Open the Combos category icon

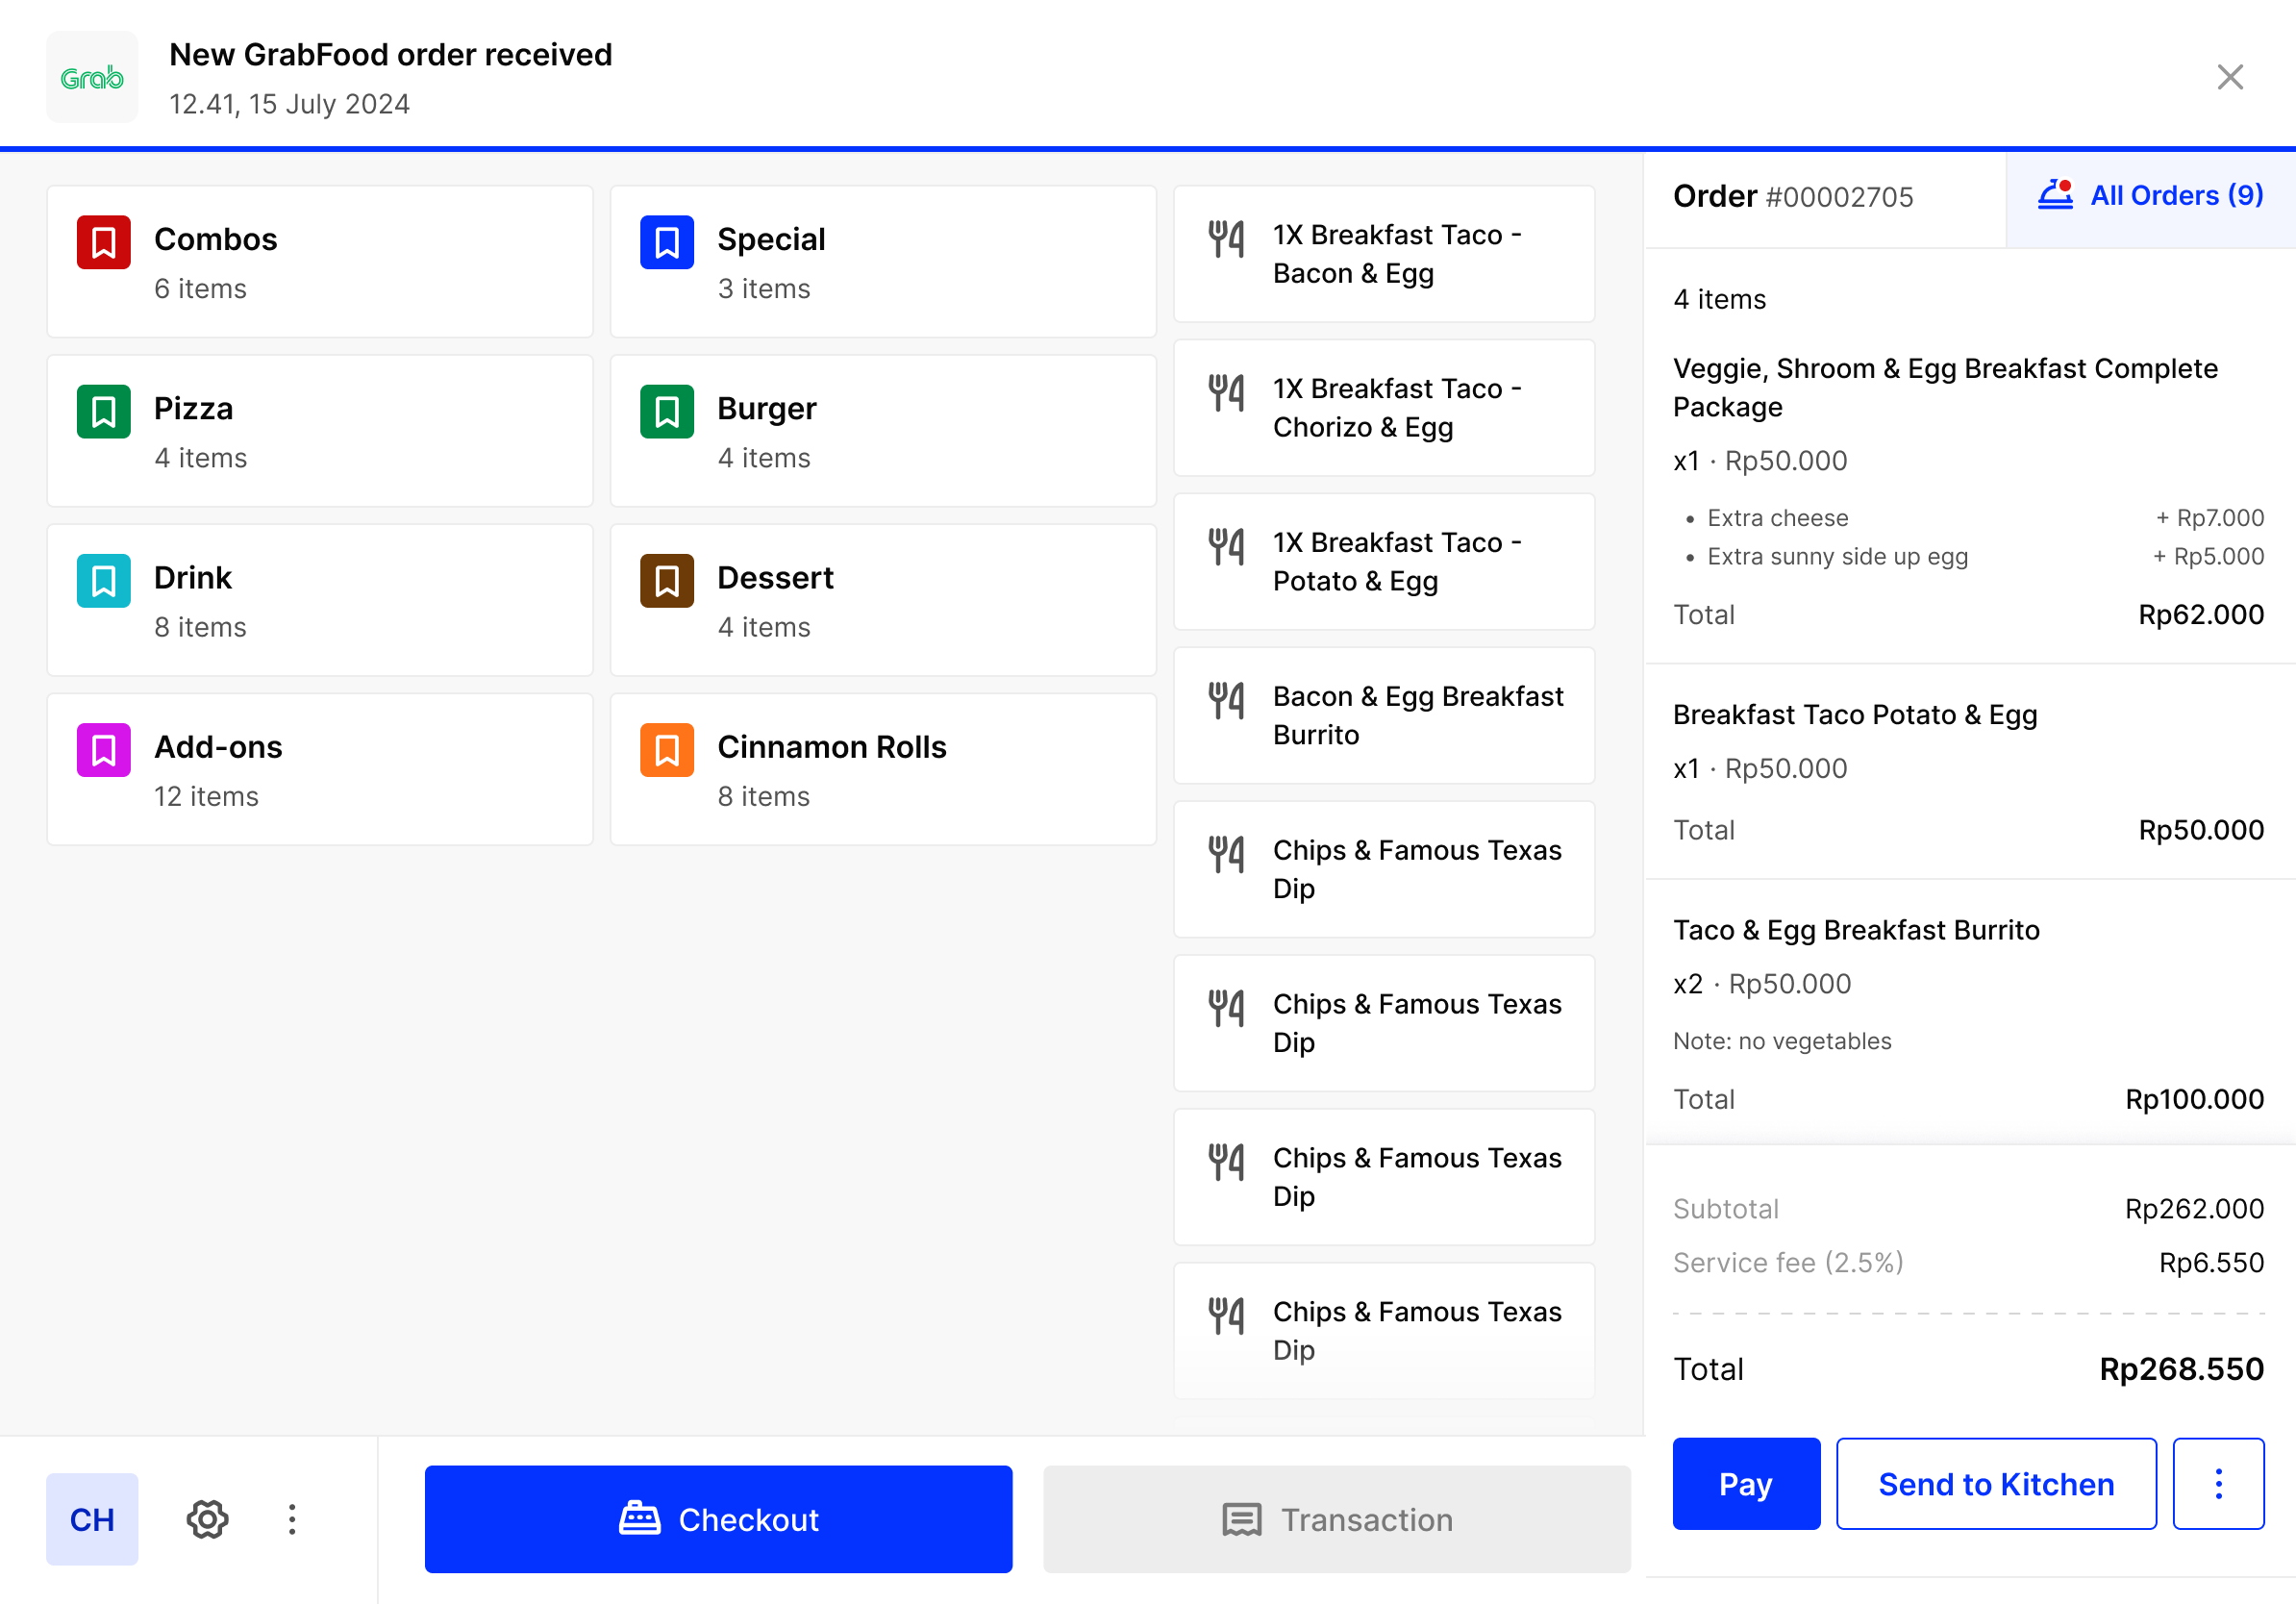click(103, 241)
